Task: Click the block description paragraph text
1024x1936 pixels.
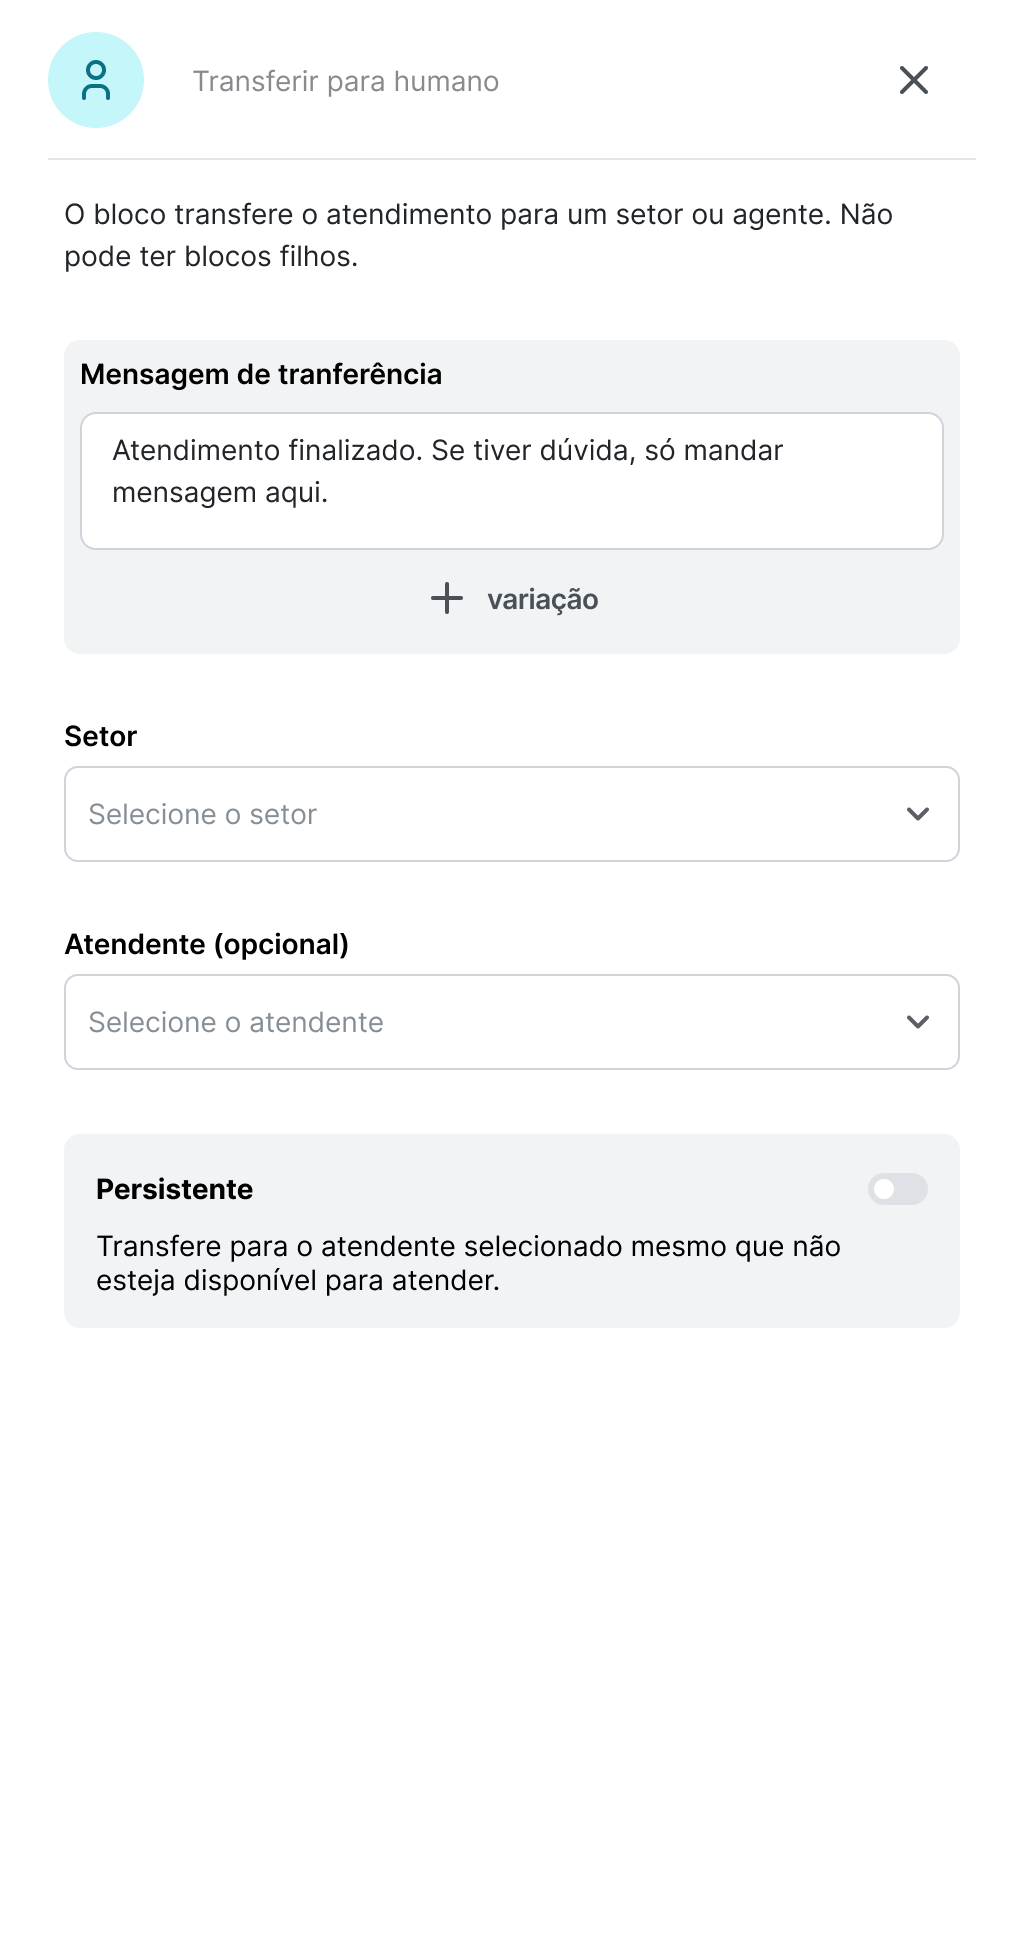Action: 478,235
